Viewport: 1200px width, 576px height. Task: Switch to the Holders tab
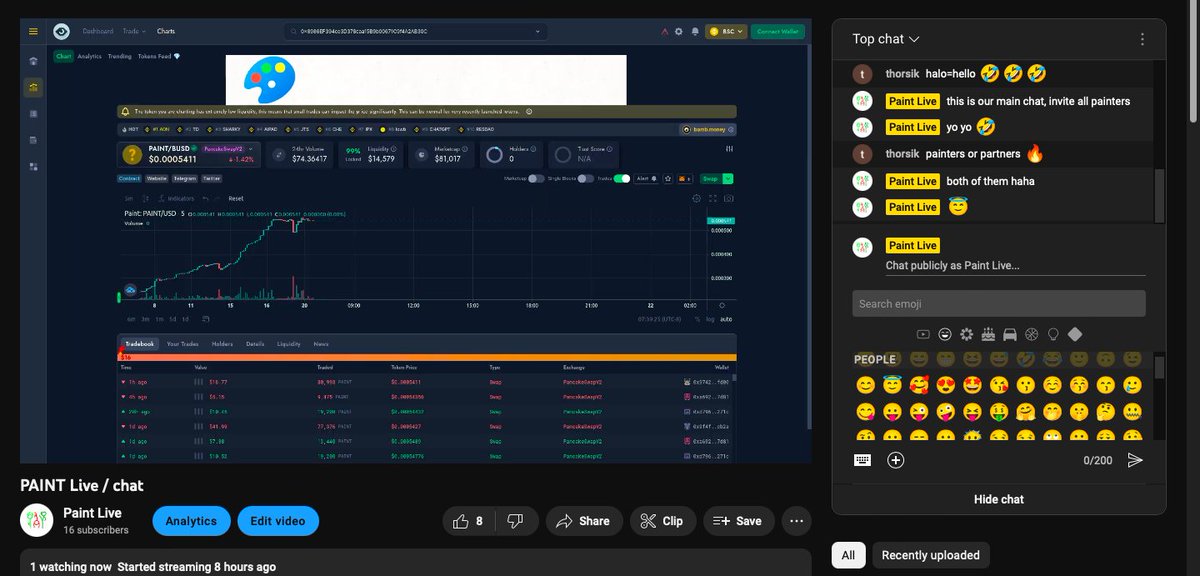tap(222, 343)
